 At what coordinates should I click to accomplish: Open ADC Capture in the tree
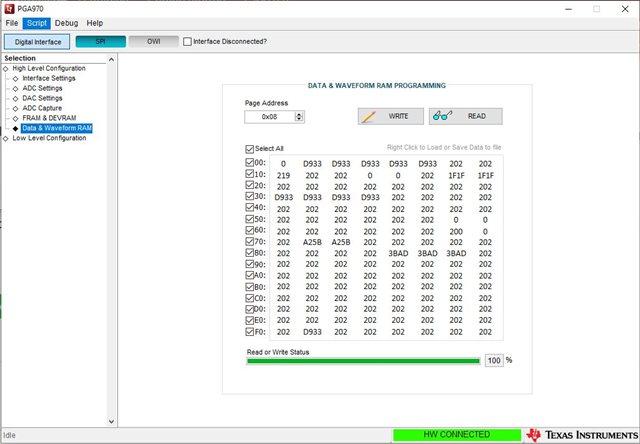coord(42,108)
